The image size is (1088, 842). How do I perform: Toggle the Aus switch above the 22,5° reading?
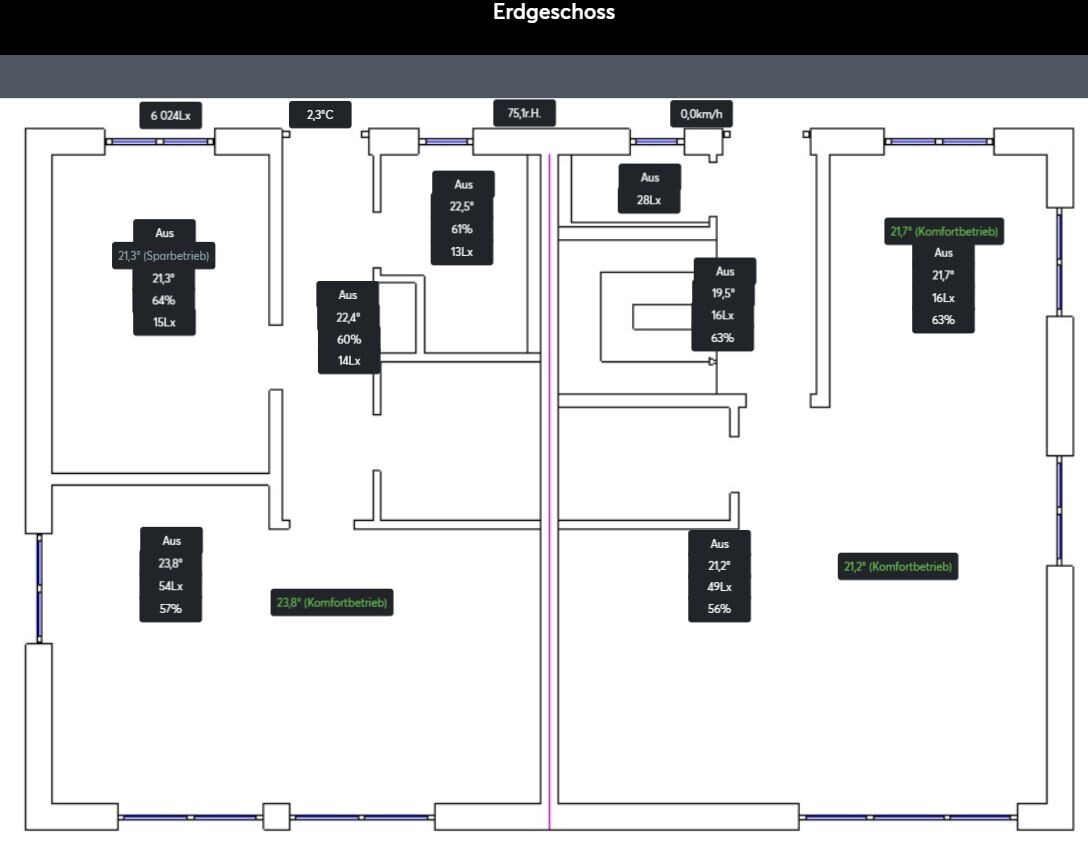463,185
